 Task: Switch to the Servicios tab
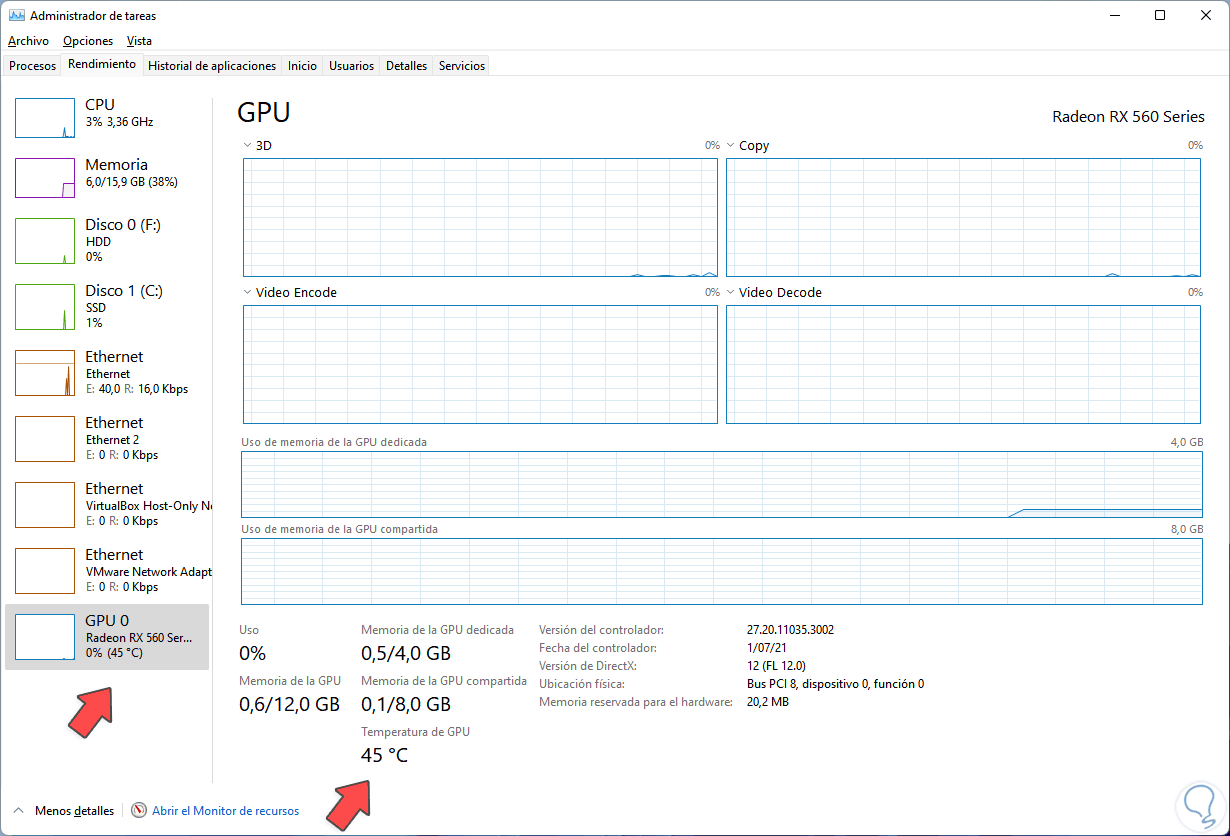[x=462, y=66]
